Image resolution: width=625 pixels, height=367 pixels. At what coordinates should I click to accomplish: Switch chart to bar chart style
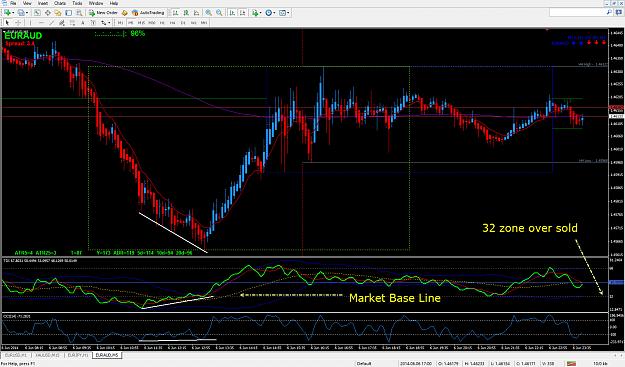coord(175,13)
